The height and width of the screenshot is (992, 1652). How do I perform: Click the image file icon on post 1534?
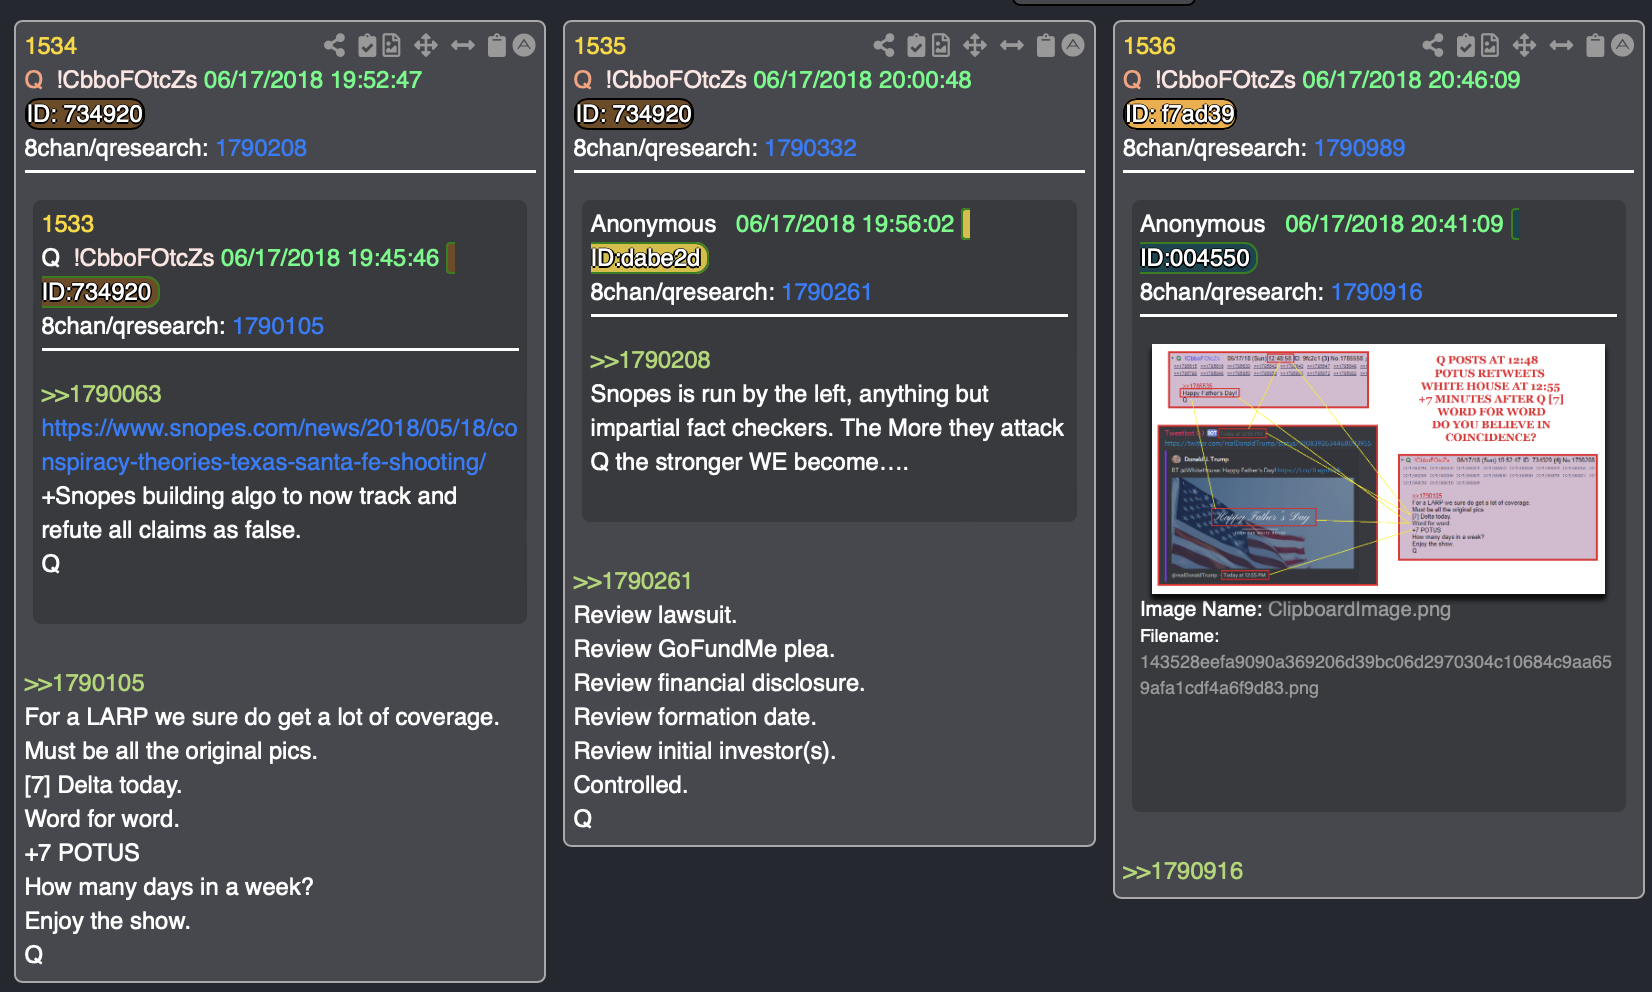click(x=391, y=45)
